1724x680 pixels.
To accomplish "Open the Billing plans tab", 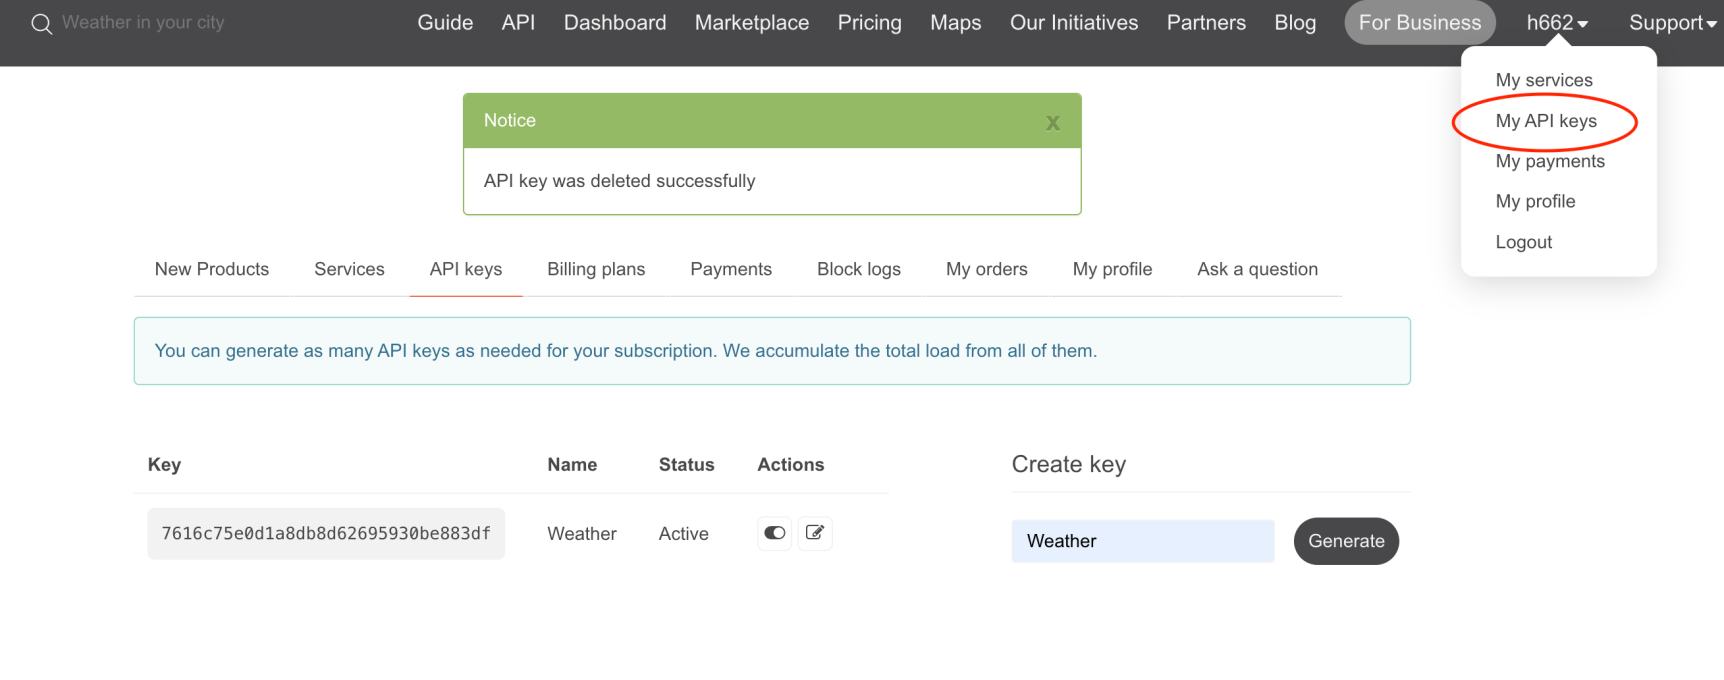I will [596, 269].
